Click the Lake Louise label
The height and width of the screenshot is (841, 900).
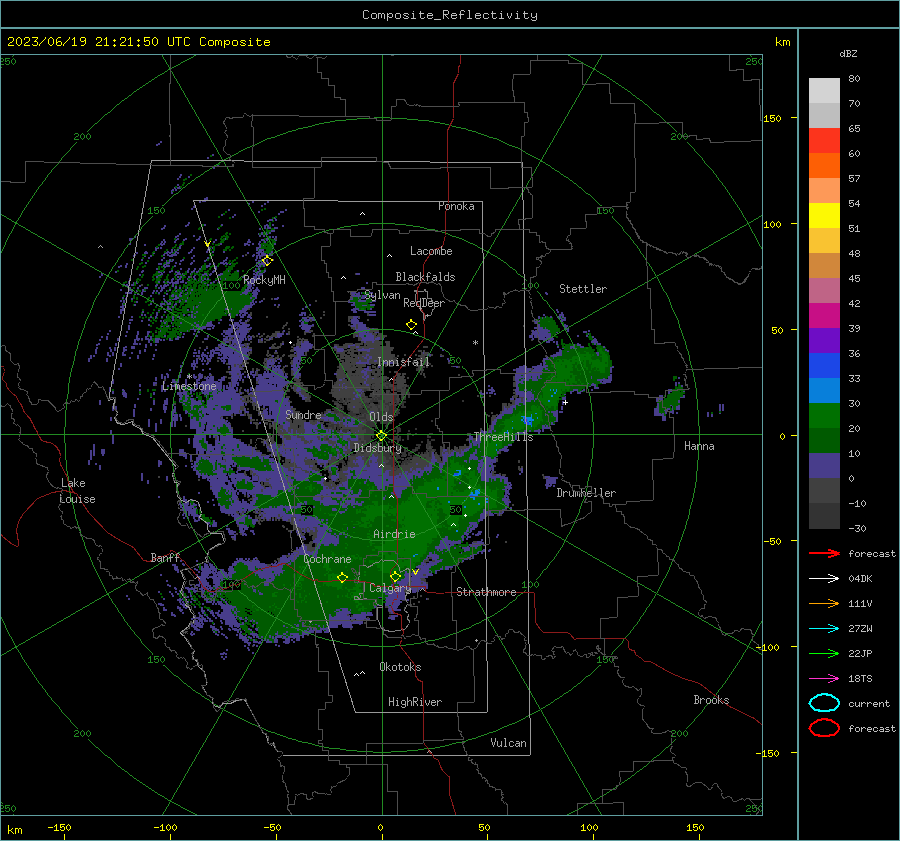click(77, 491)
